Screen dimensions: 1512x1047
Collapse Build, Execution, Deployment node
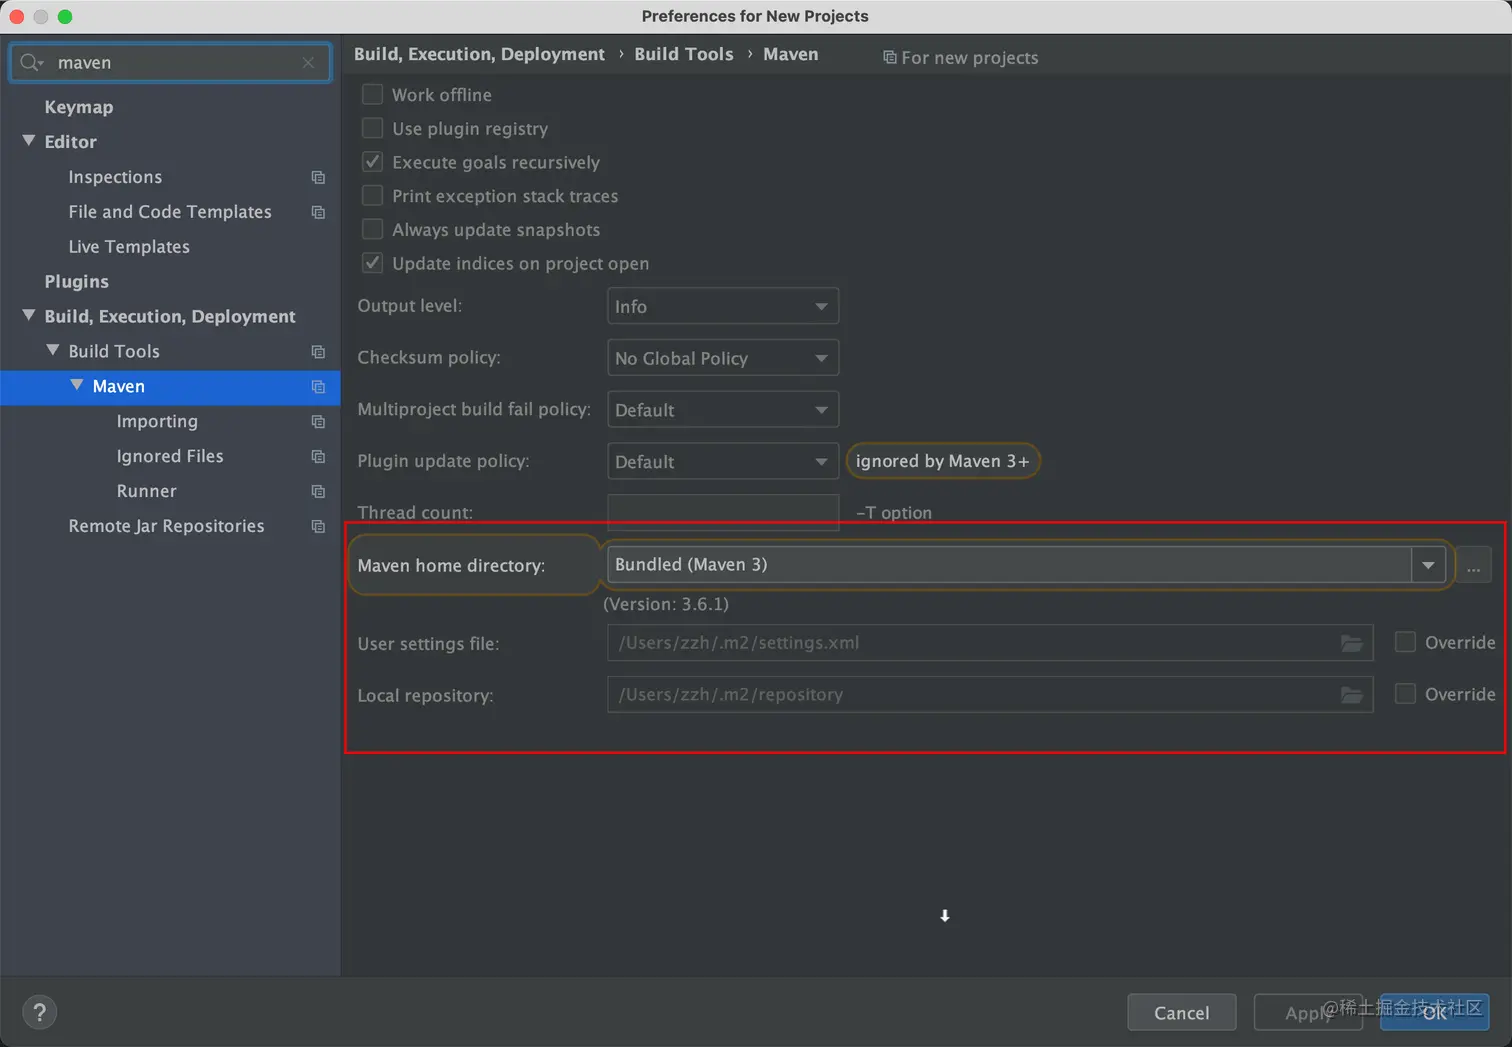(29, 315)
